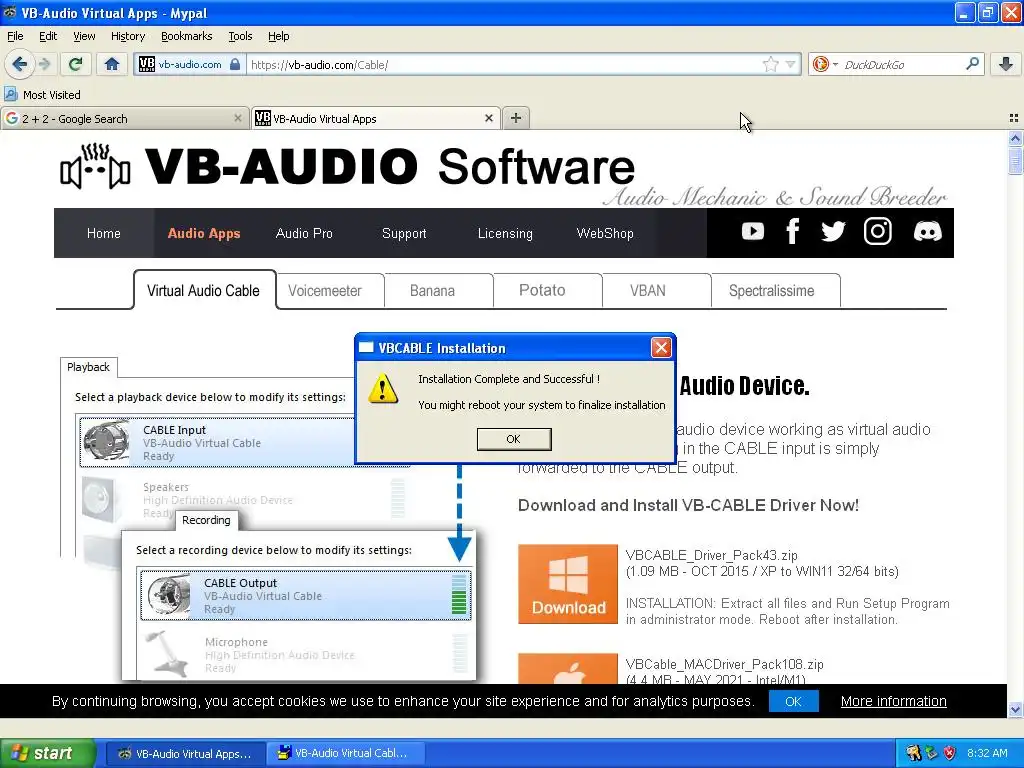Screen dimensions: 1024x768
Task: Select the Virtual Audio Cable page tab
Action: (204, 290)
